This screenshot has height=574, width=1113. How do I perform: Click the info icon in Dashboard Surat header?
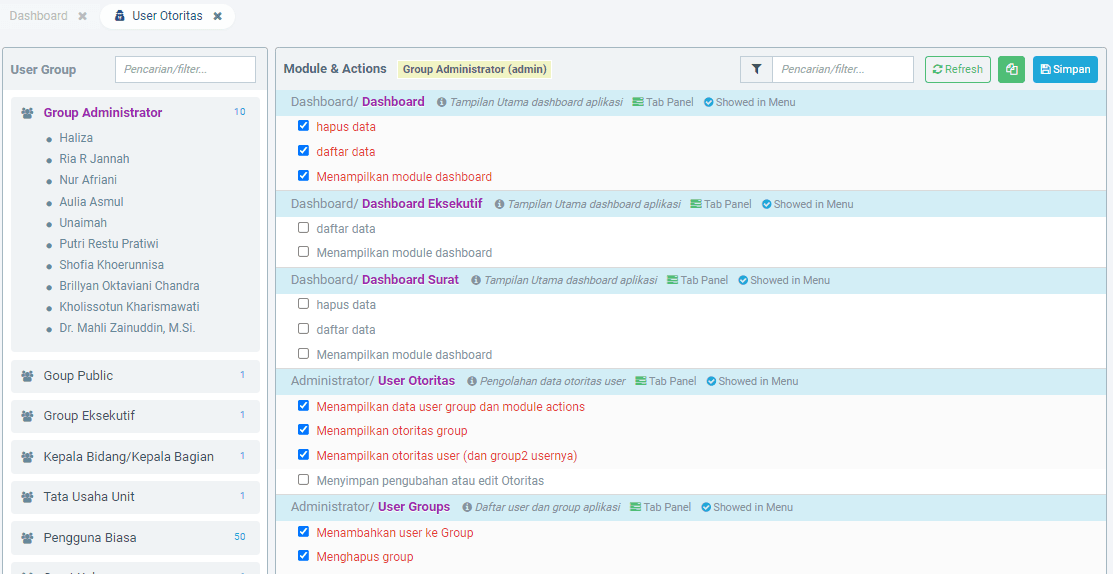pos(476,280)
